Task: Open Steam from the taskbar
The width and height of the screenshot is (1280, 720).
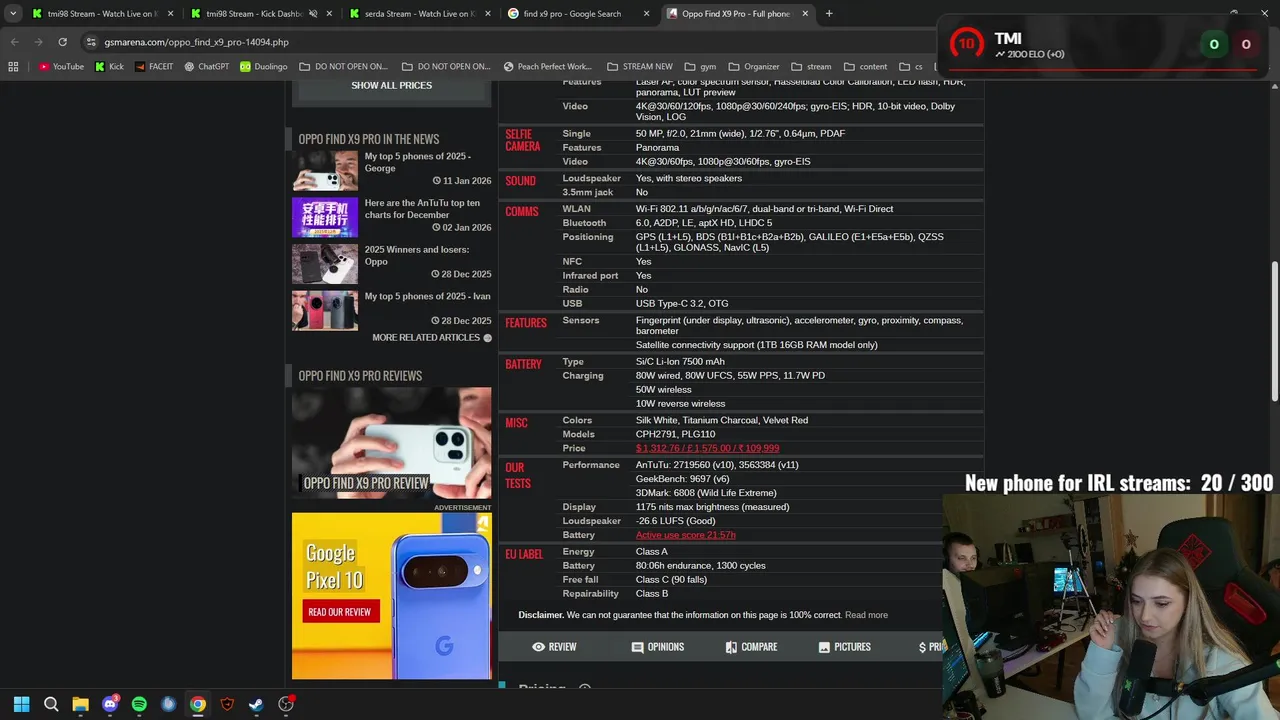Action: [256, 704]
